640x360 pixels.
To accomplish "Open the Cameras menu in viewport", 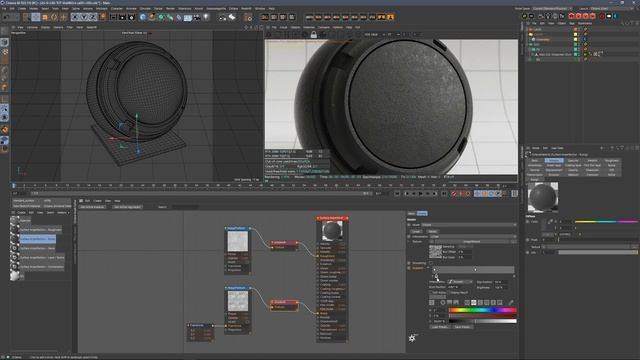I will 32,27.
